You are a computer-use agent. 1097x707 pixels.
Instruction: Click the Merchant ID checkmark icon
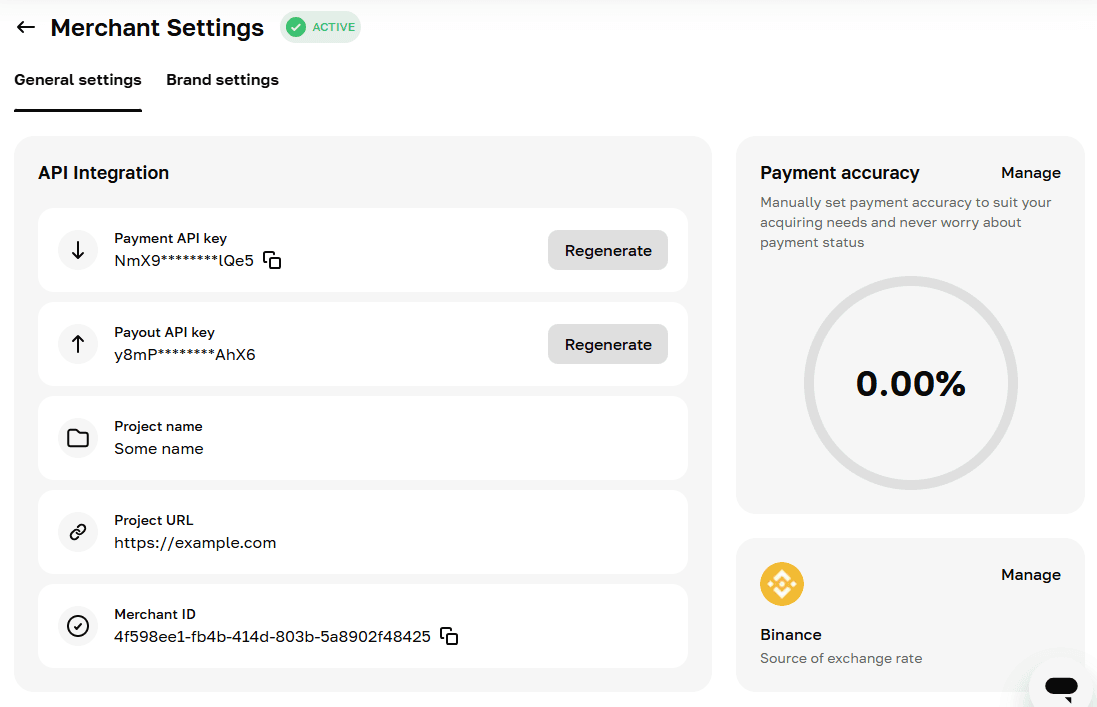tap(78, 625)
